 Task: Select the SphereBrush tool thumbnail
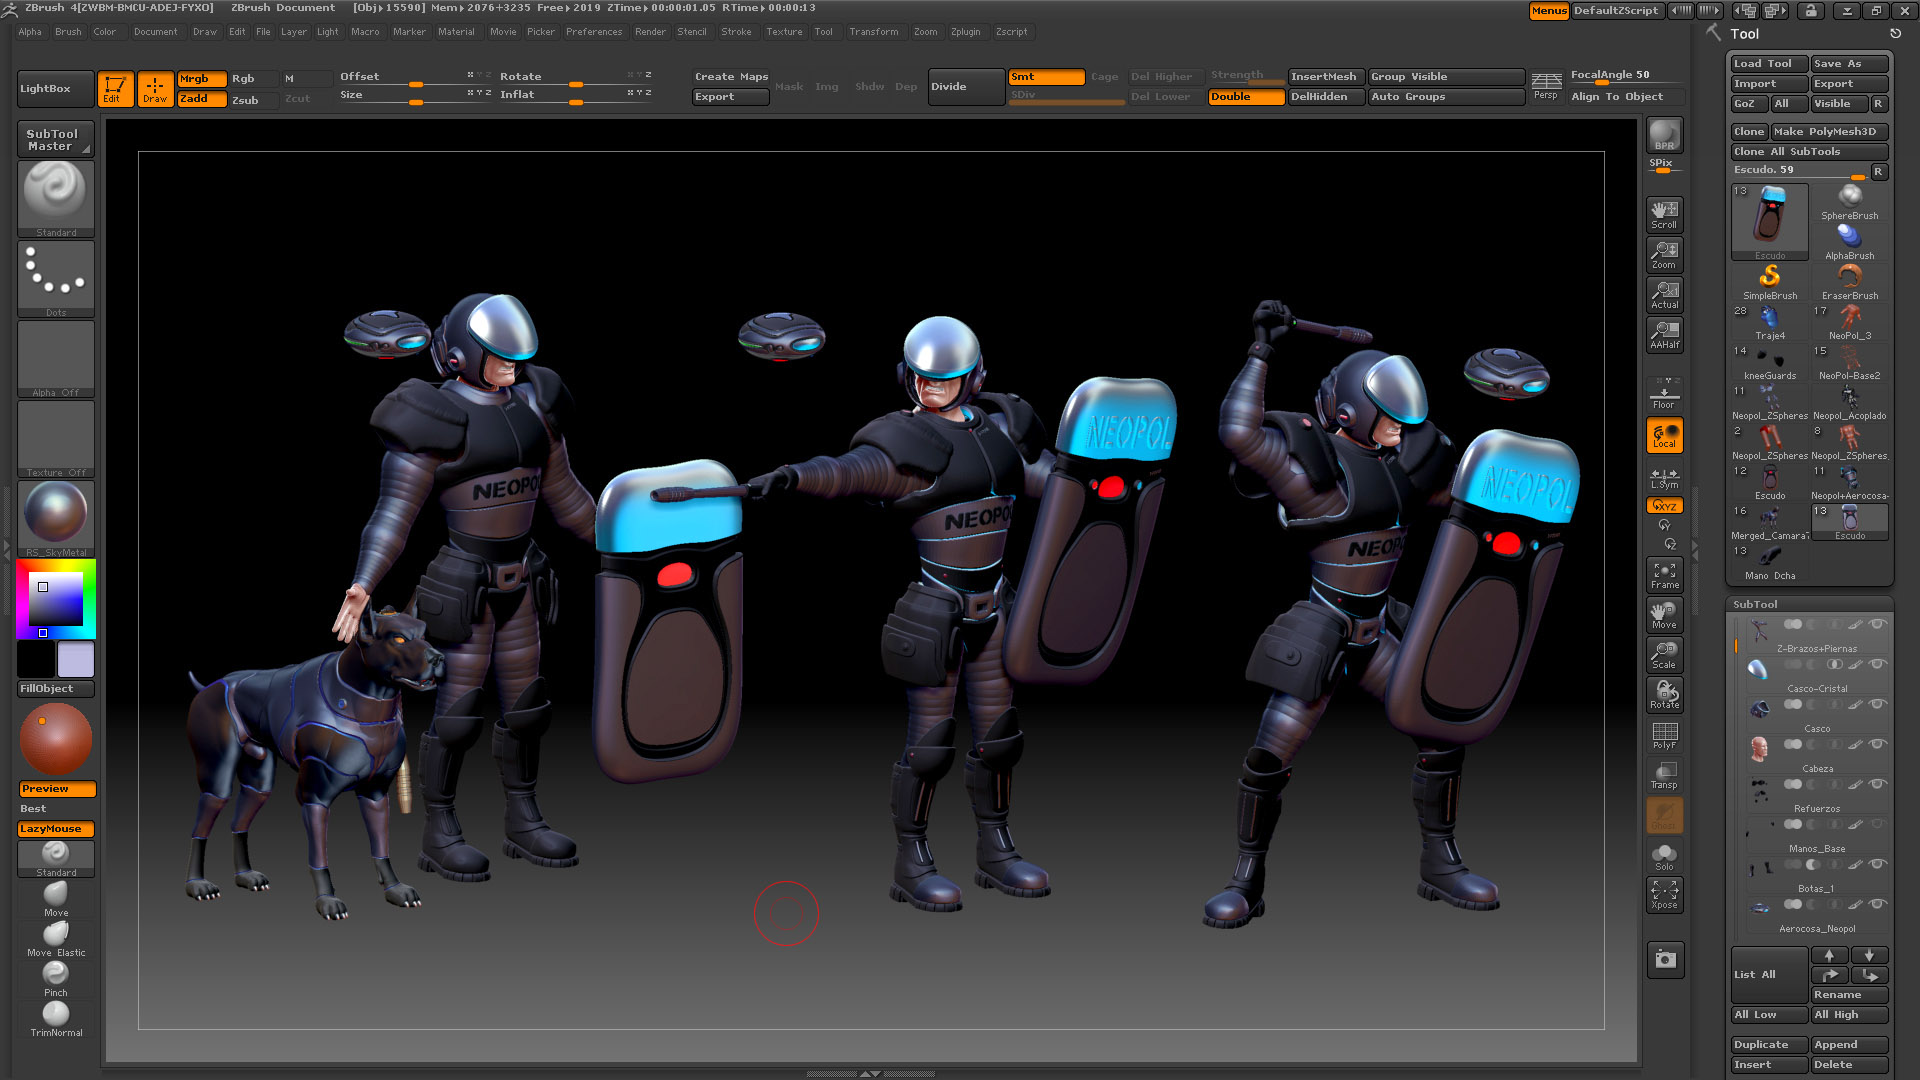click(1849, 201)
